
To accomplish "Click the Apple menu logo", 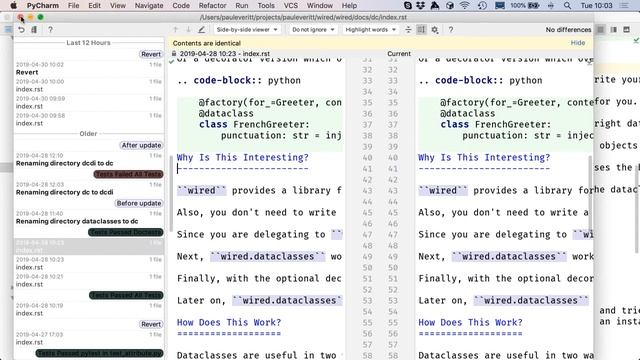I will click(13, 5).
